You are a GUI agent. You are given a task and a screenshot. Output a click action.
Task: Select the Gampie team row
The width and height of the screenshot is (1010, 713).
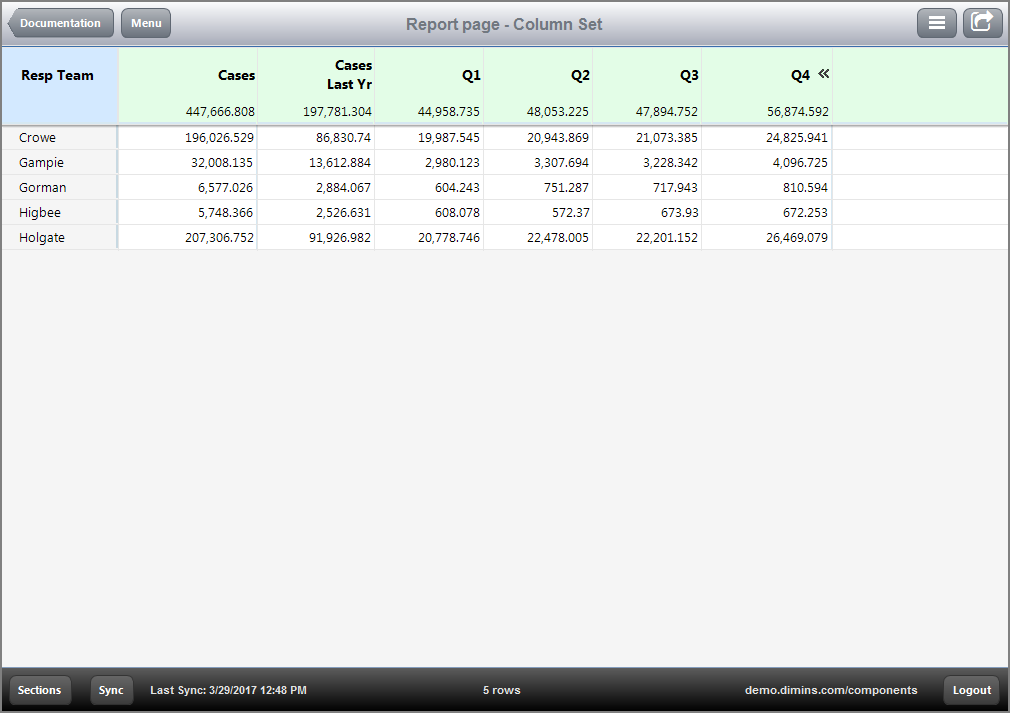click(x=60, y=162)
